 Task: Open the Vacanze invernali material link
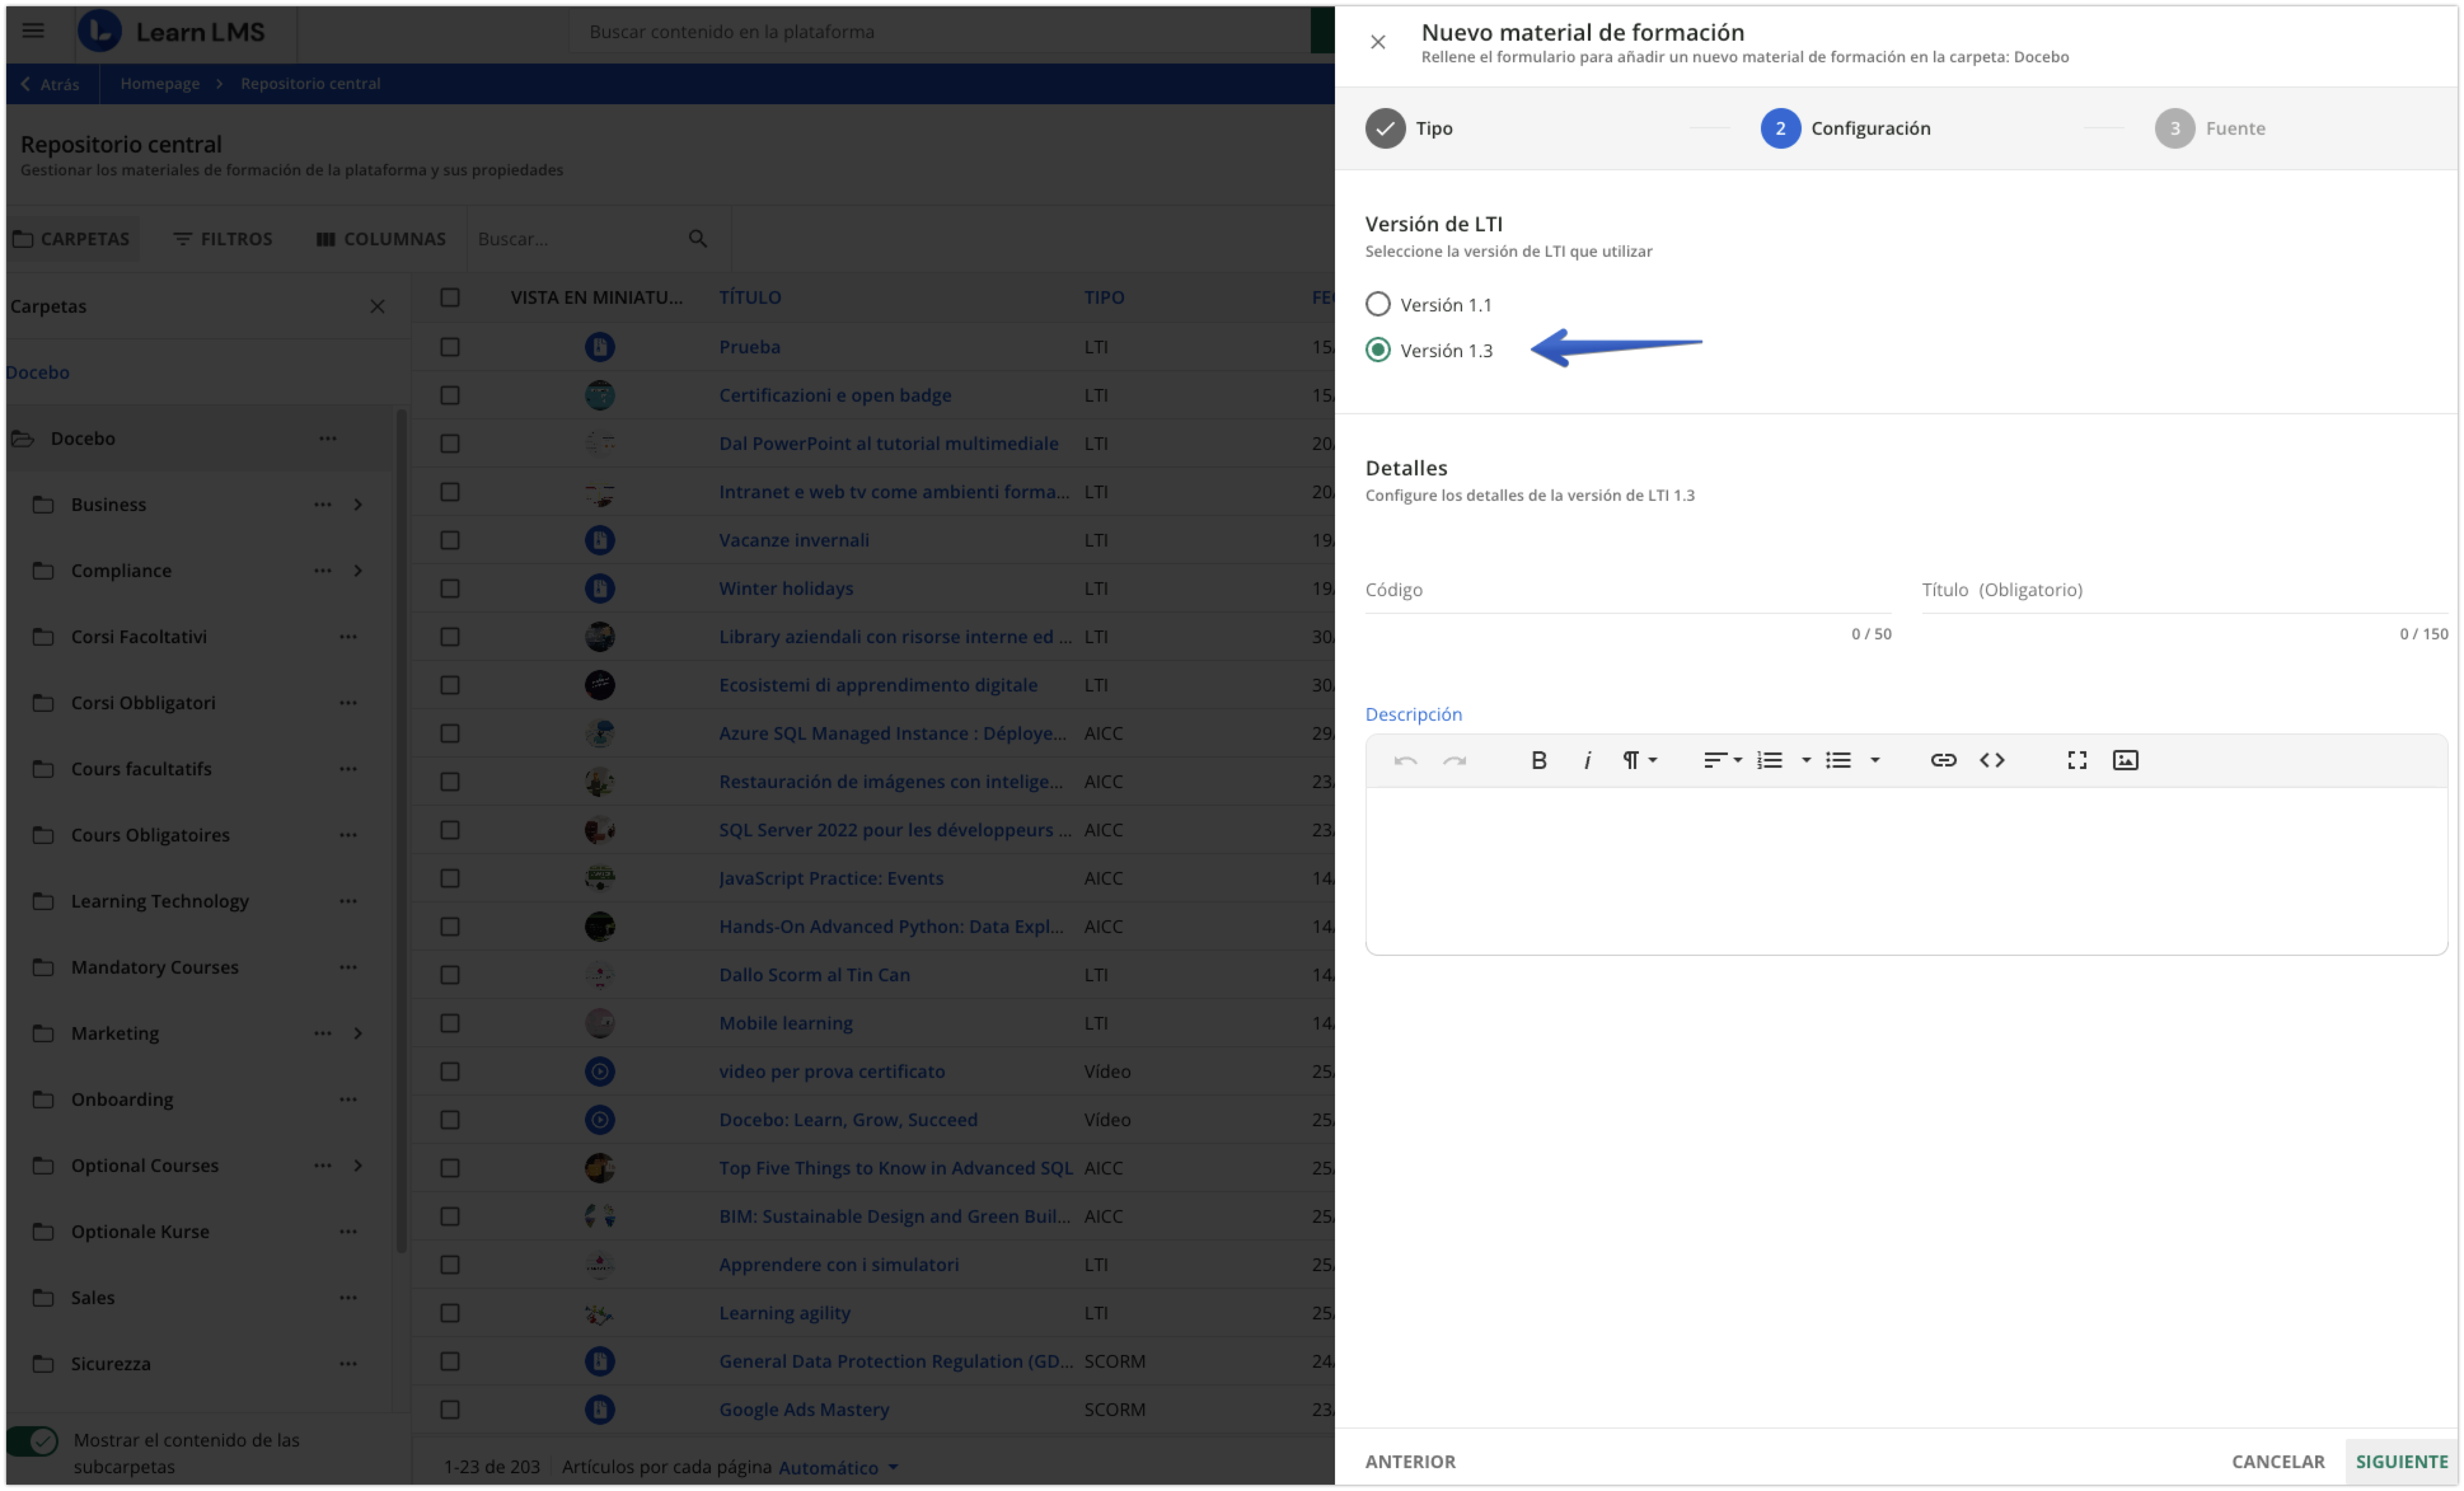pyautogui.click(x=794, y=540)
